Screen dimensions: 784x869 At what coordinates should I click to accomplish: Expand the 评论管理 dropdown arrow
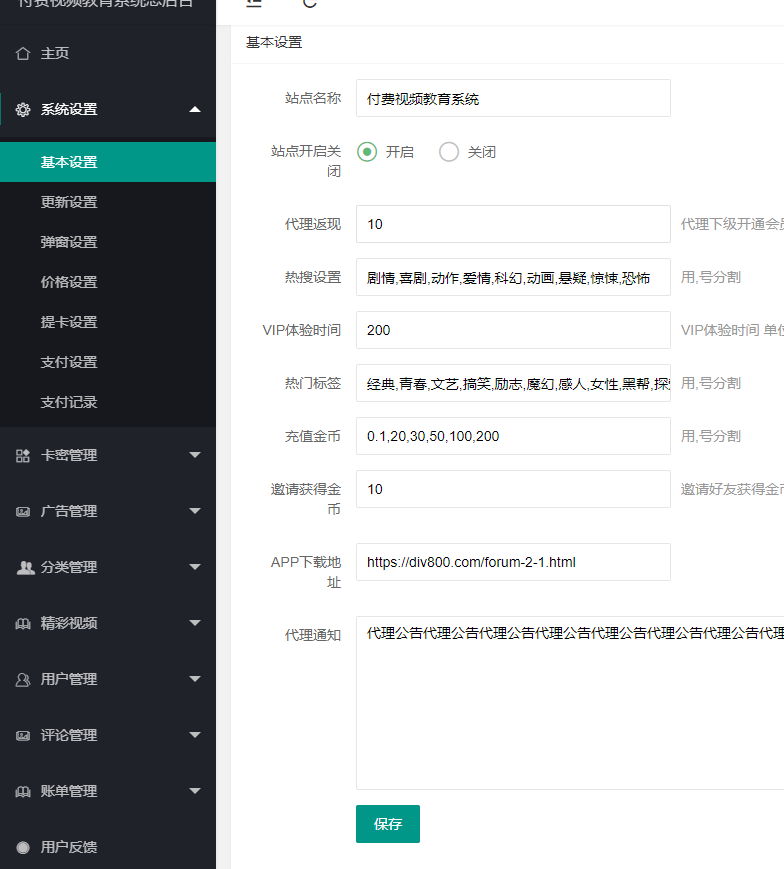pos(195,736)
